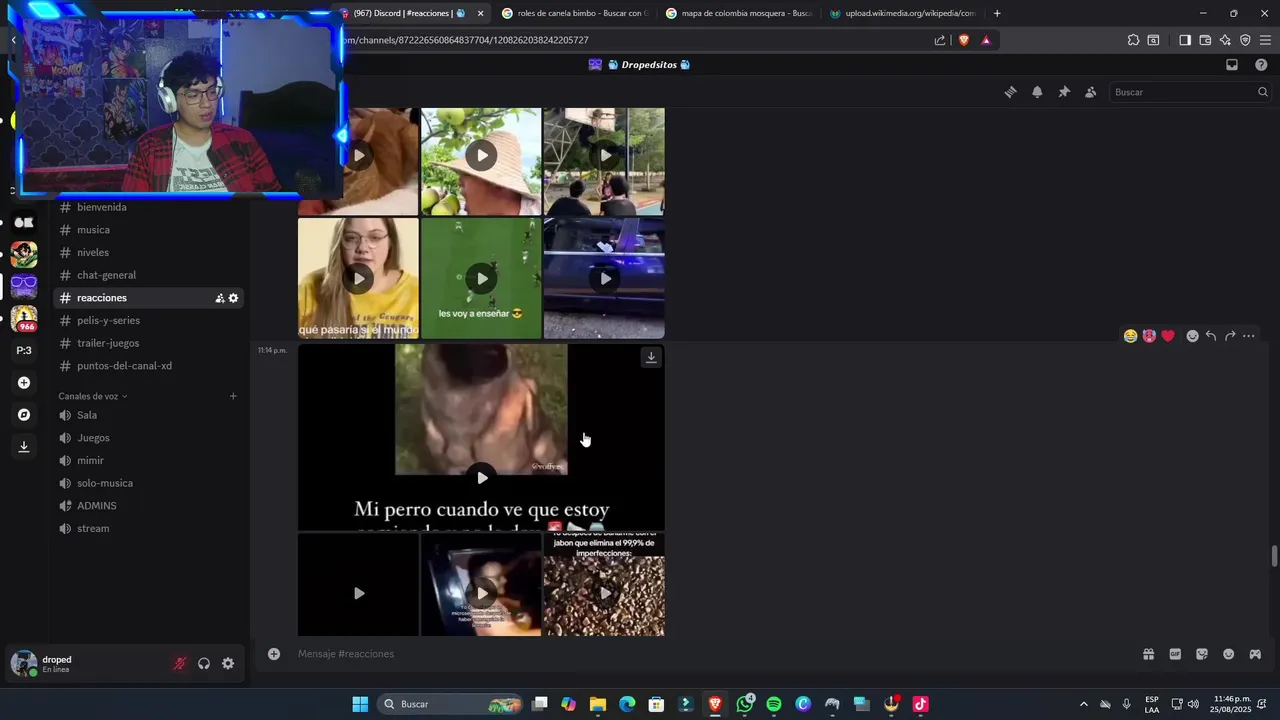Play the car video thumbnail
The image size is (1280, 720).
point(605,279)
